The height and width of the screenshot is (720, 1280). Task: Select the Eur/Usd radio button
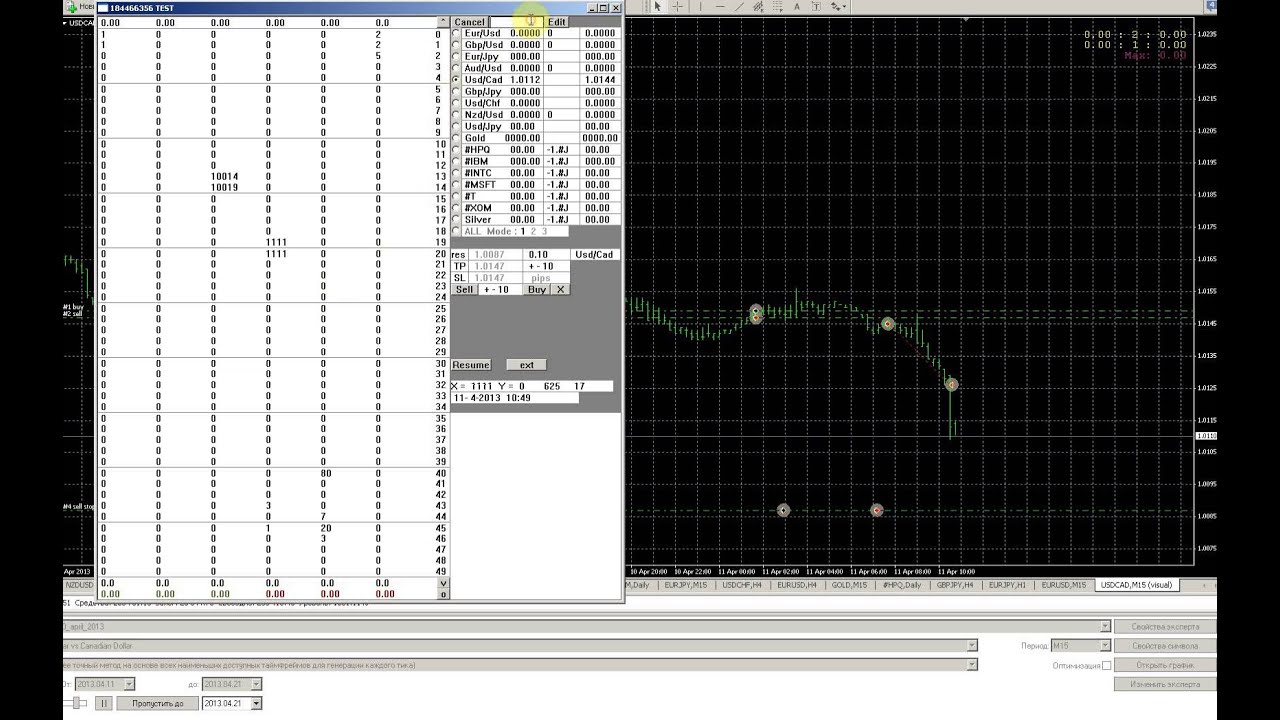point(457,33)
